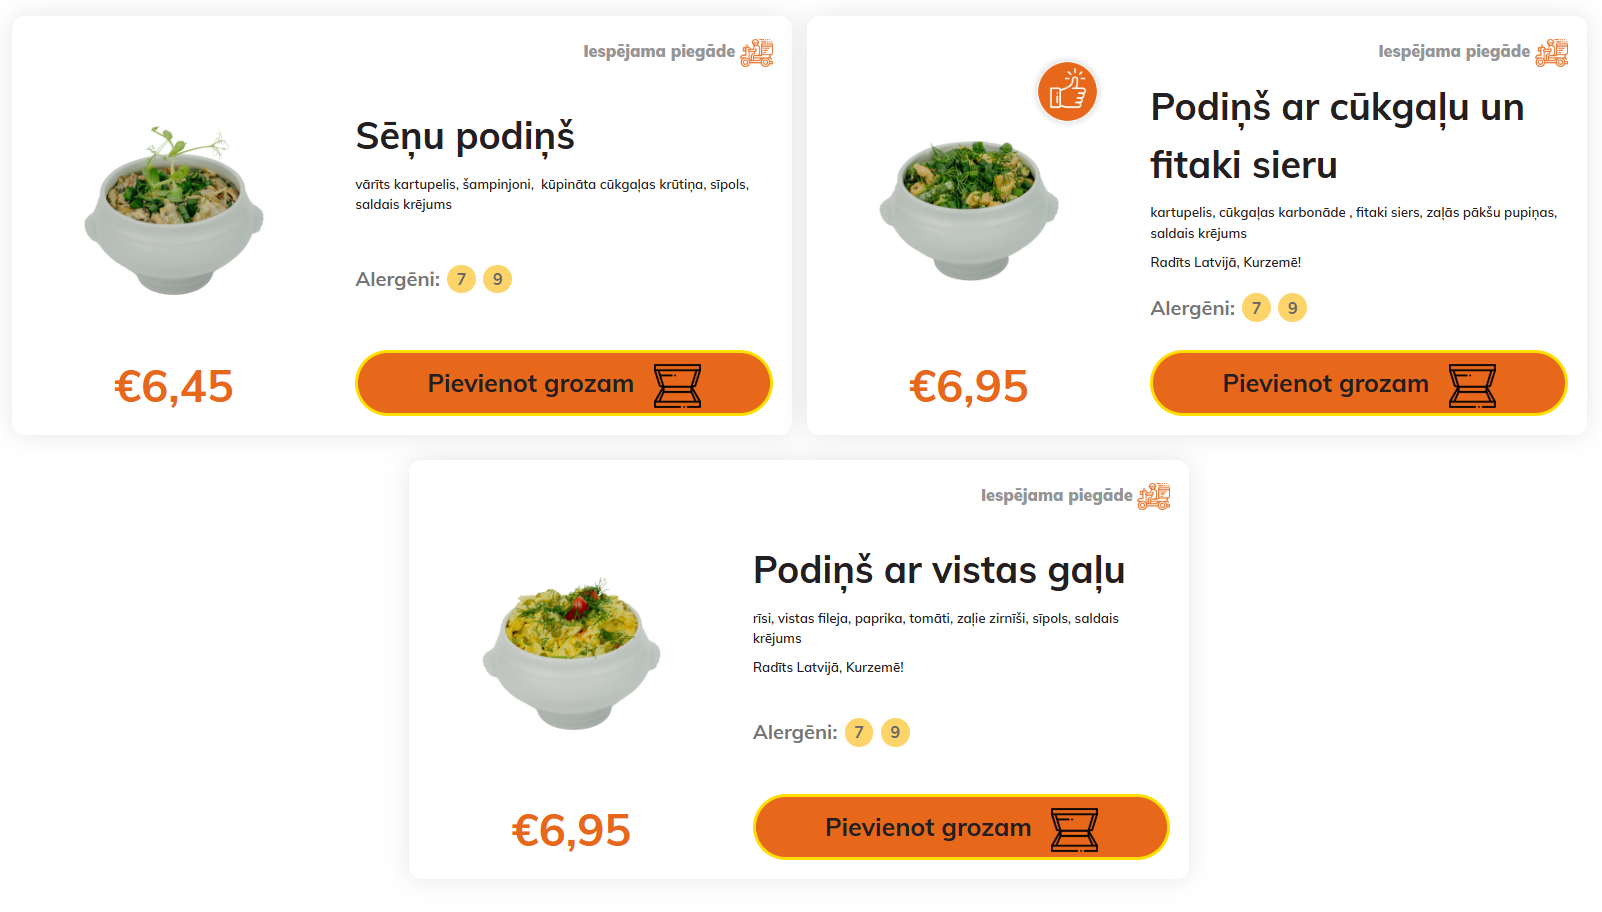The image size is (1602, 912).
Task: Click the €6,45 price label
Action: 174,387
